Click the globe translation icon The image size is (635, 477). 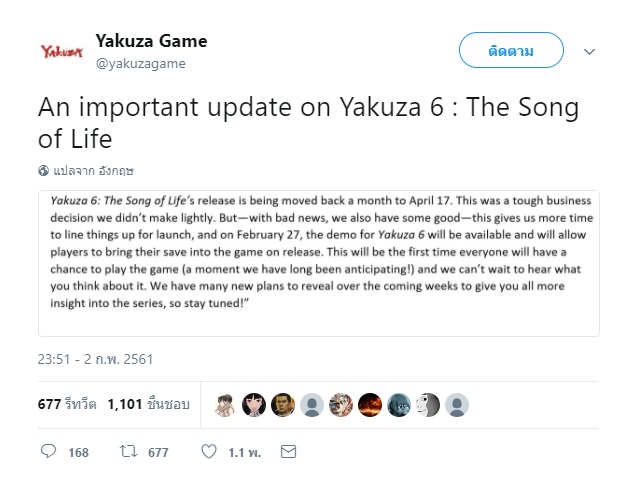[43, 171]
